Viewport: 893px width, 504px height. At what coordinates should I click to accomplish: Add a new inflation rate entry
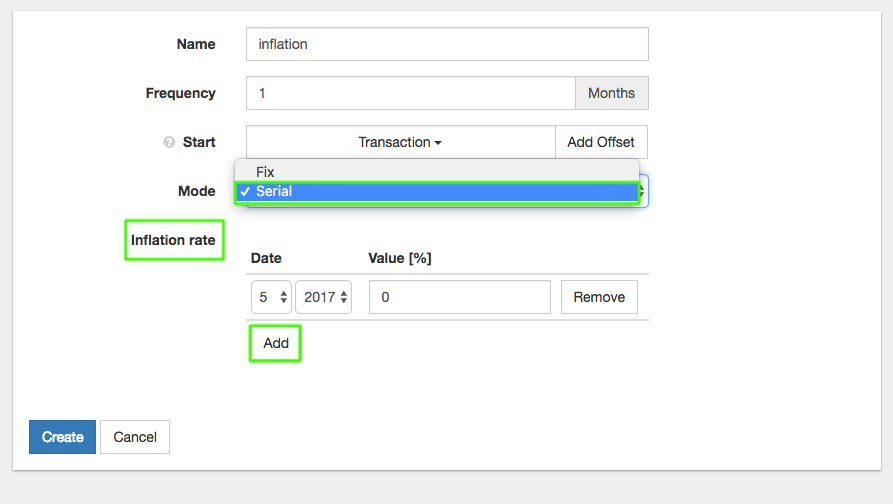point(276,343)
